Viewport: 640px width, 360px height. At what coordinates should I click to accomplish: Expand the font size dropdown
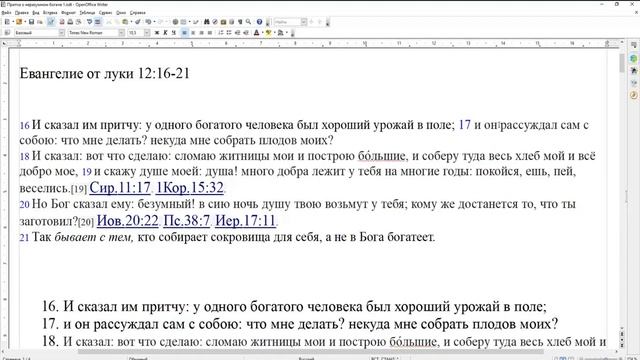click(x=147, y=33)
